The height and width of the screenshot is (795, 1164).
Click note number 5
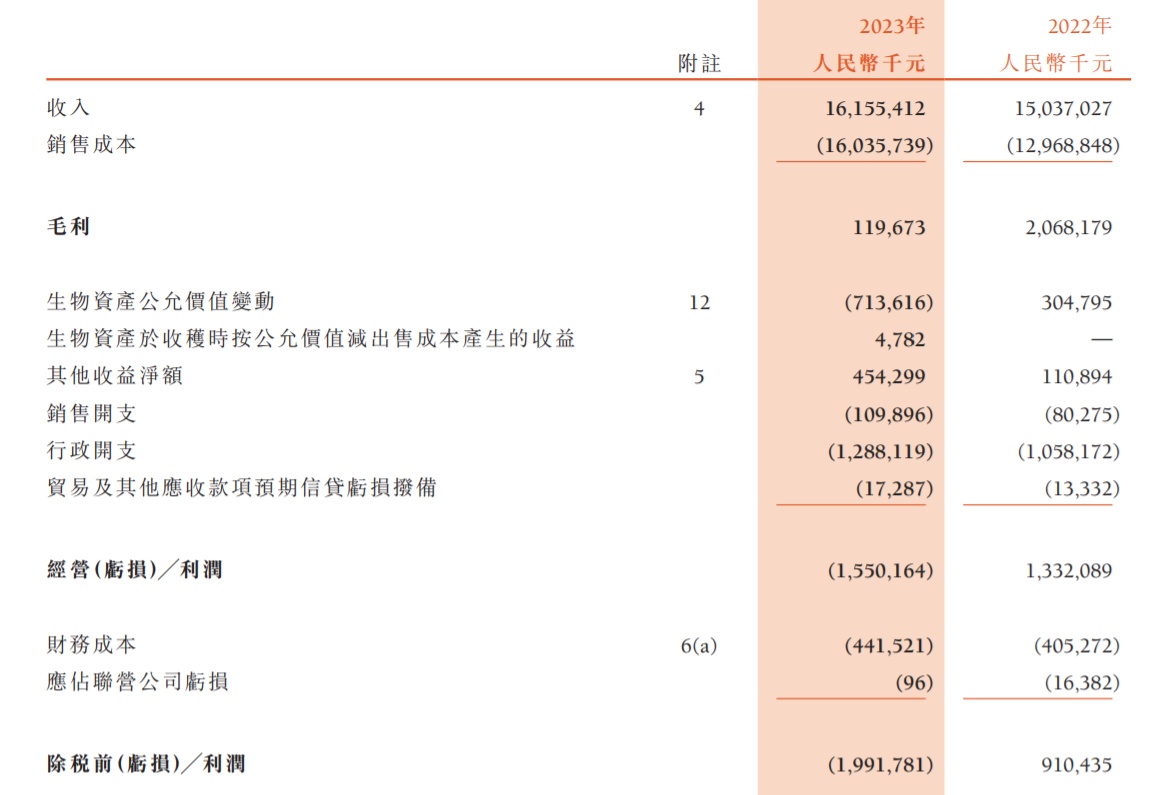(699, 377)
